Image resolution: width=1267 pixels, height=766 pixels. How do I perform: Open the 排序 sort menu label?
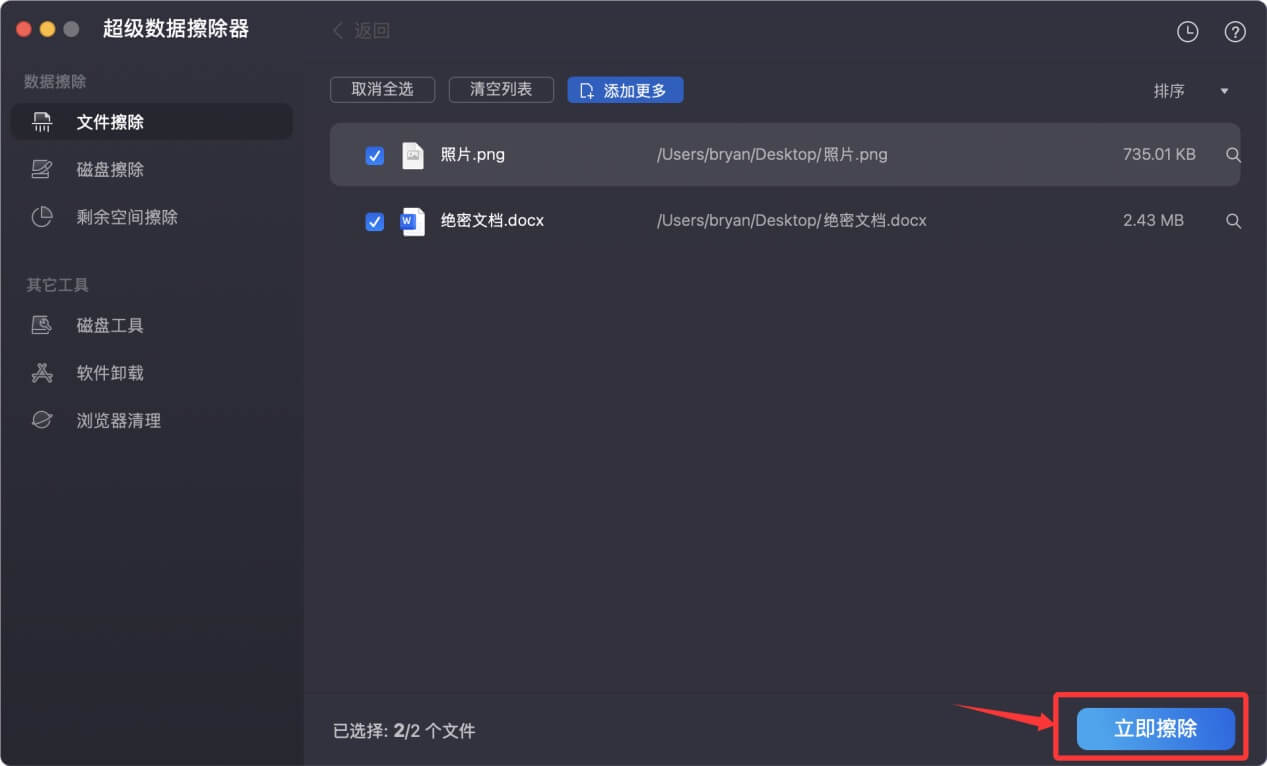click(x=1169, y=91)
